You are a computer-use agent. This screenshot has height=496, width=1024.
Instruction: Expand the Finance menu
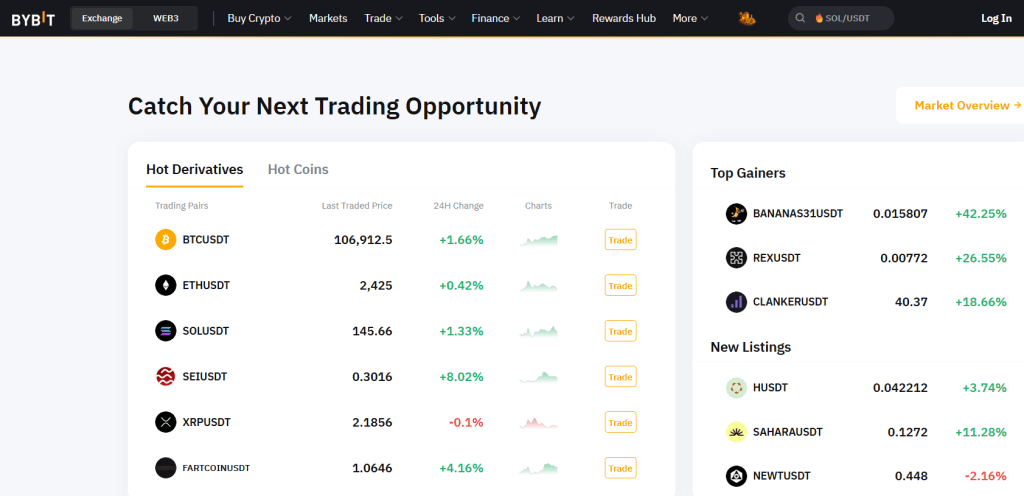[x=496, y=18]
